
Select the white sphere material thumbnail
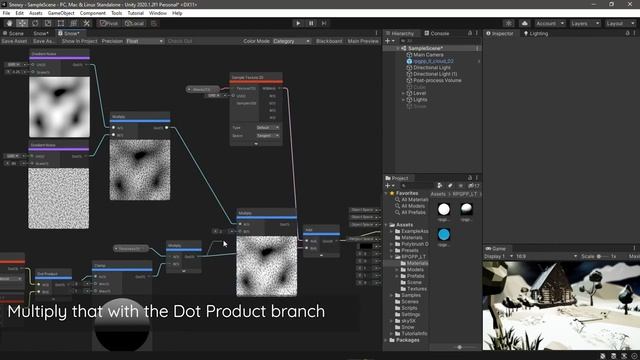click(x=444, y=209)
